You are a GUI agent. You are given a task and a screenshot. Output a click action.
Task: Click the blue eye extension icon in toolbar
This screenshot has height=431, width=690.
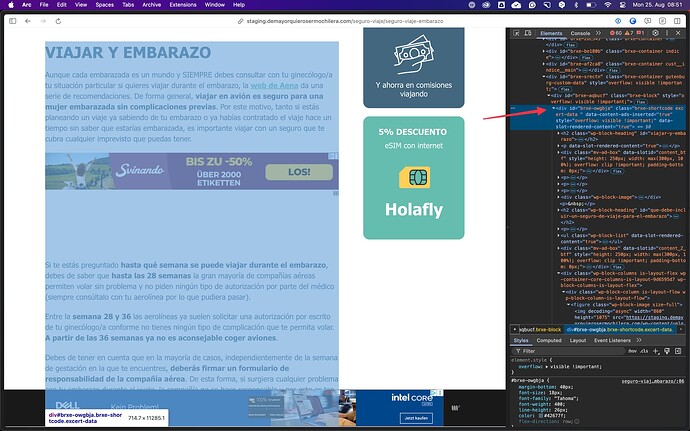click(618, 21)
